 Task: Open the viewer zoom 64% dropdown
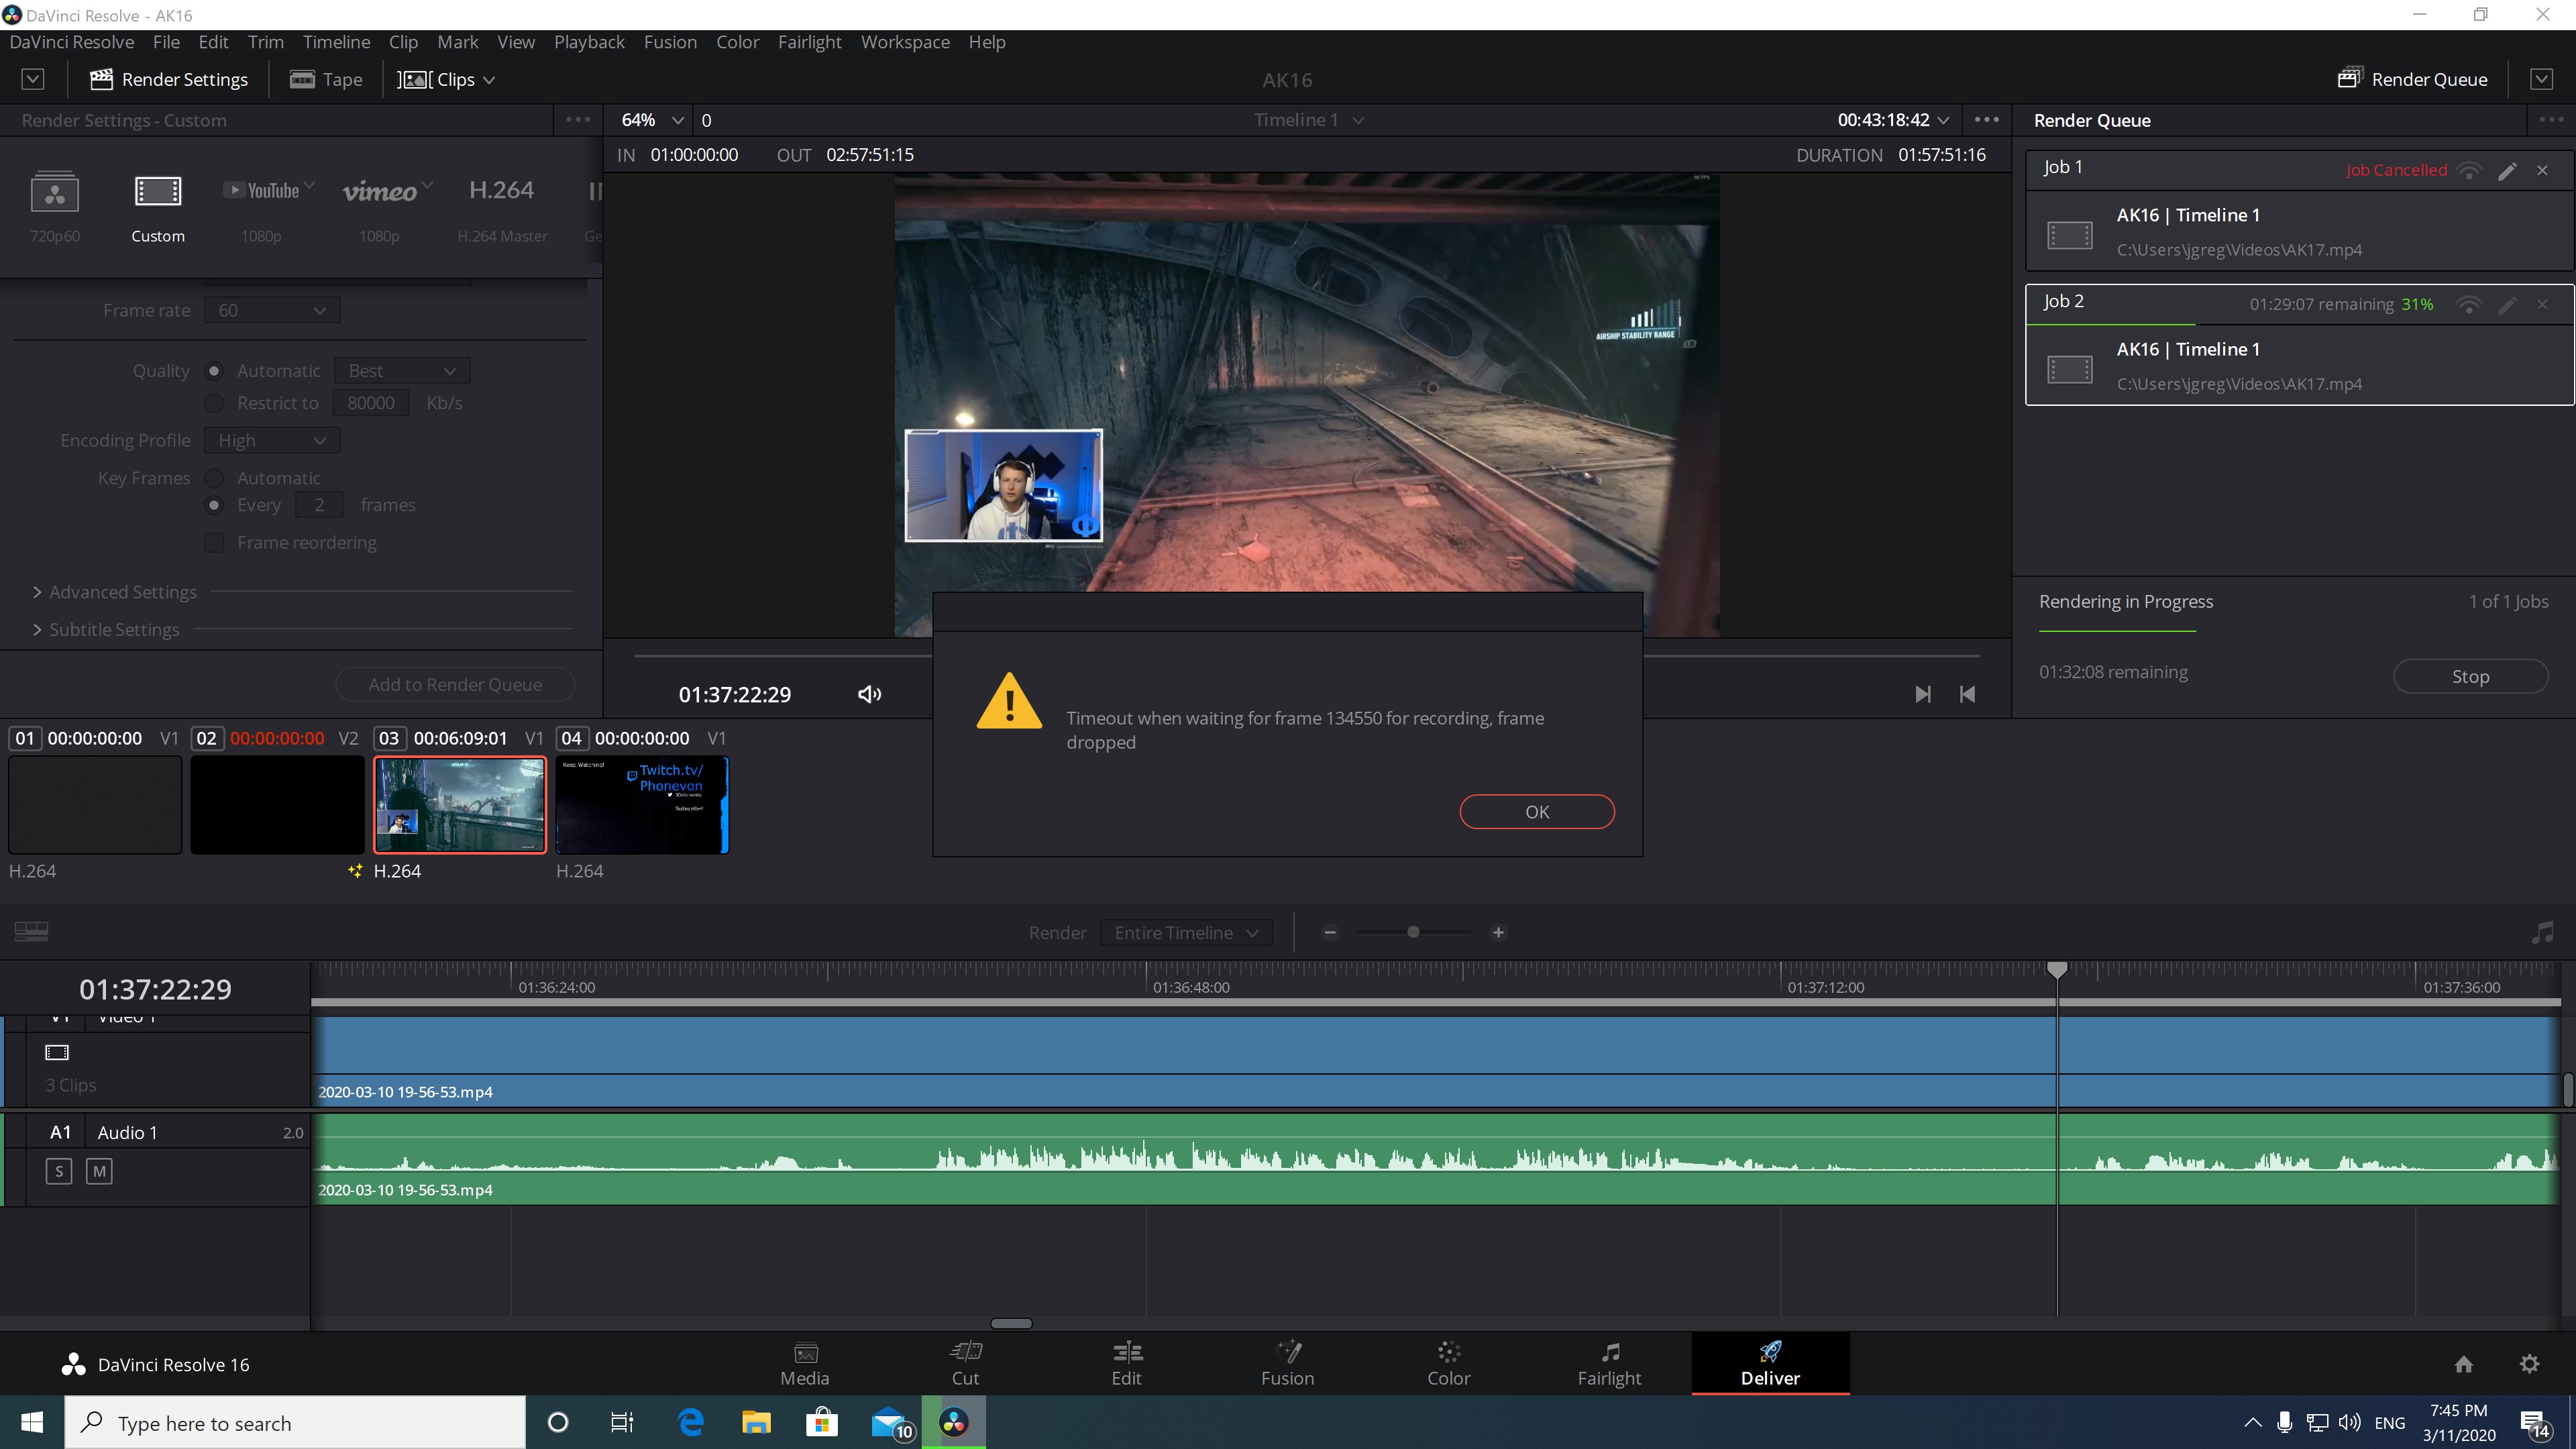coord(652,120)
